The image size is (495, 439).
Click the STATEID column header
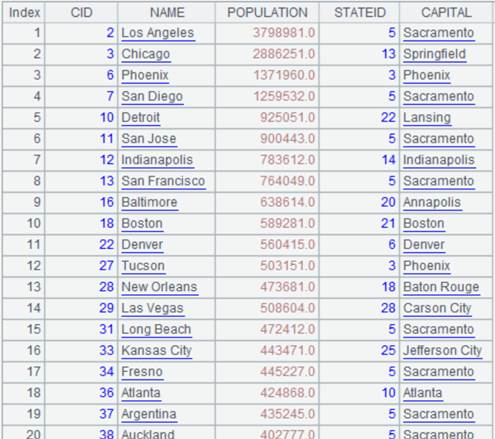point(360,13)
